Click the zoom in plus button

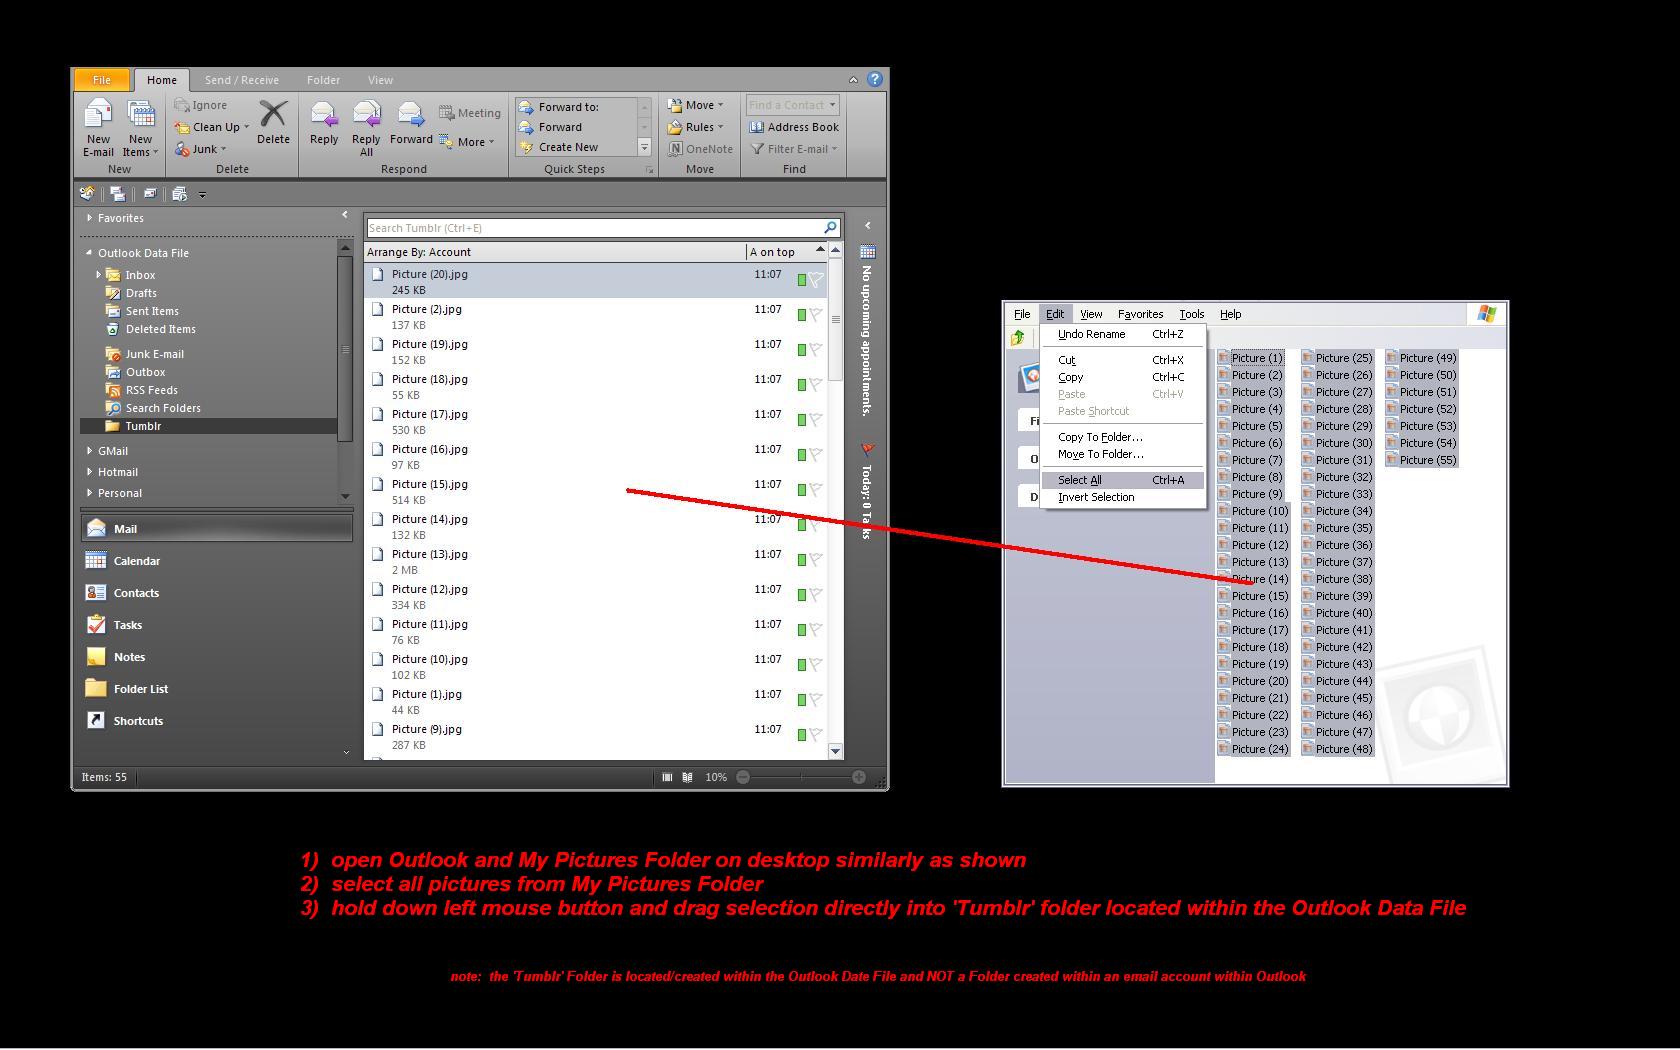859,777
